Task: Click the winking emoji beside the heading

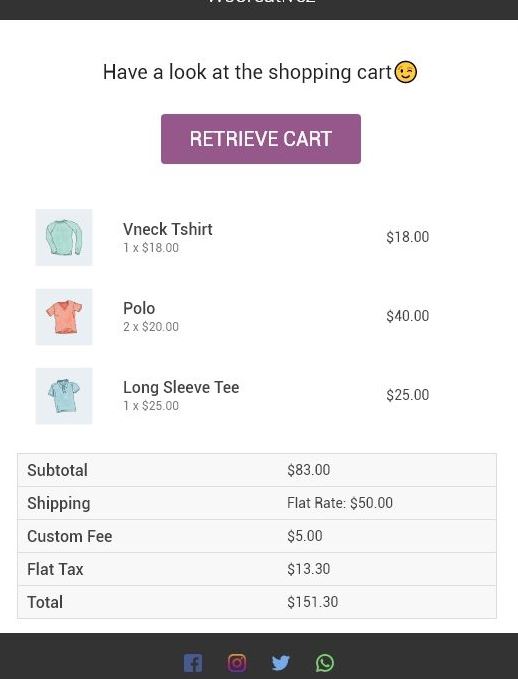Action: [x=406, y=72]
